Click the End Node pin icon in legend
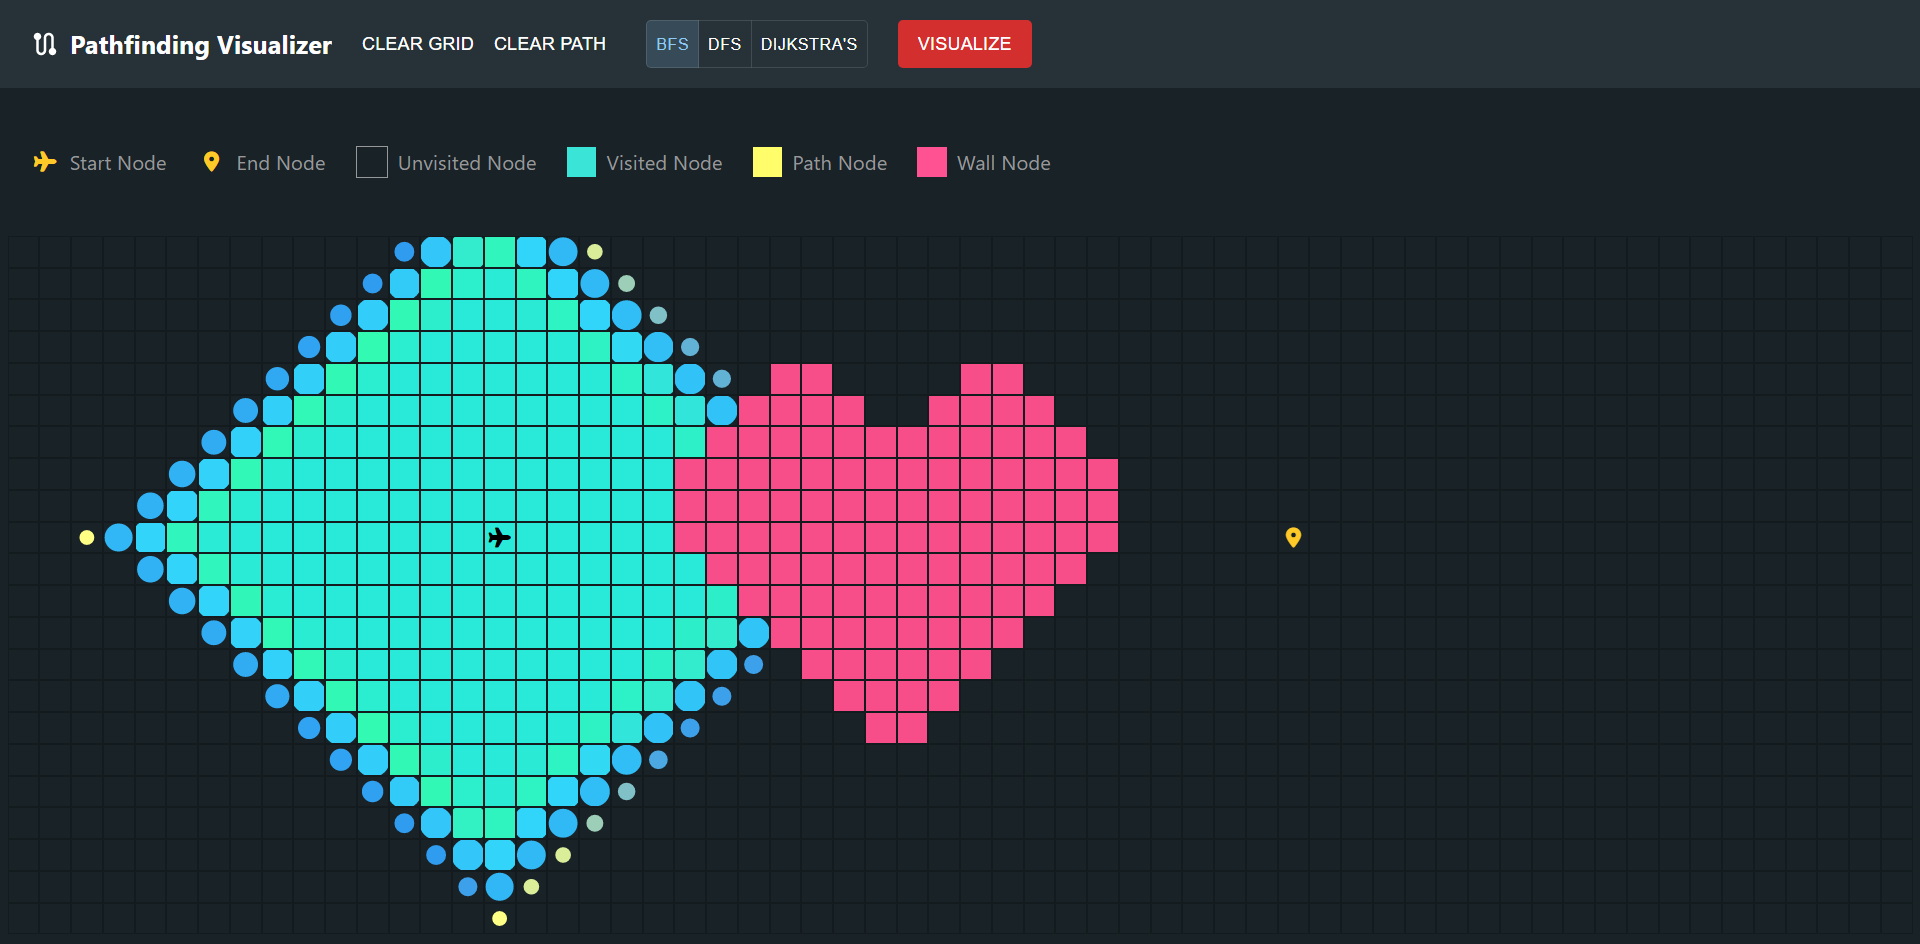1920x944 pixels. click(x=211, y=161)
